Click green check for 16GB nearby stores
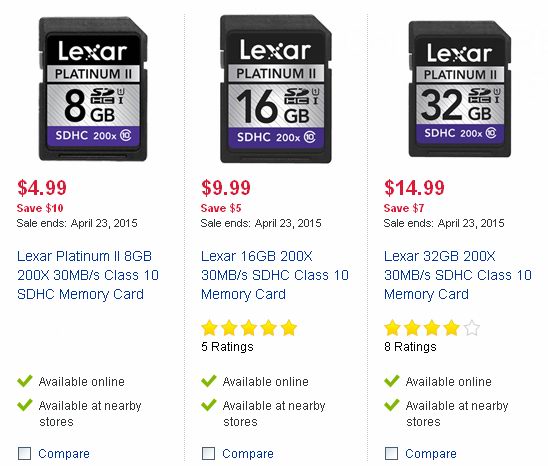 [209, 405]
